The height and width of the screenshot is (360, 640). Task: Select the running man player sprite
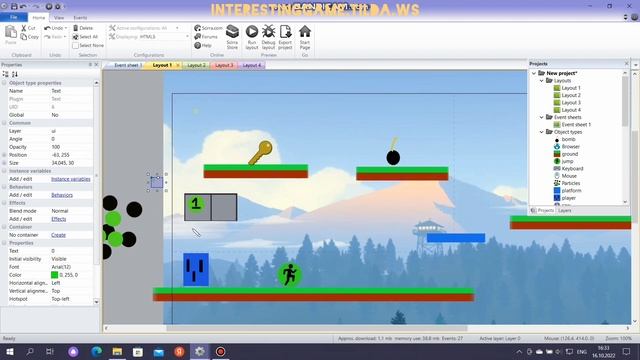tap(289, 274)
